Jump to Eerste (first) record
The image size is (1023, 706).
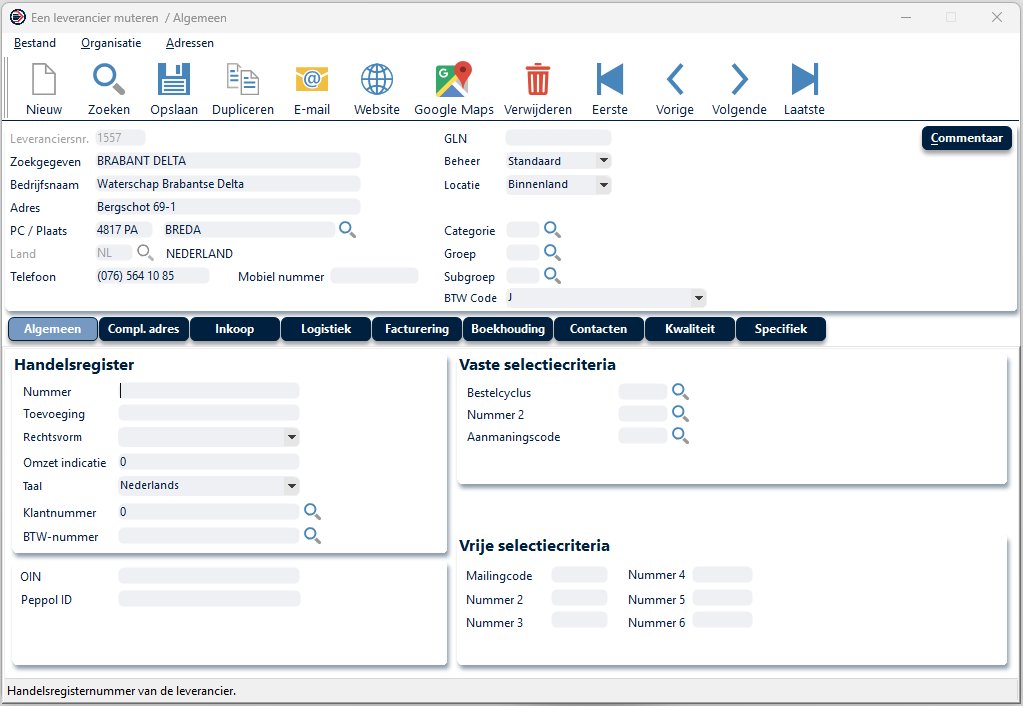[x=610, y=88]
